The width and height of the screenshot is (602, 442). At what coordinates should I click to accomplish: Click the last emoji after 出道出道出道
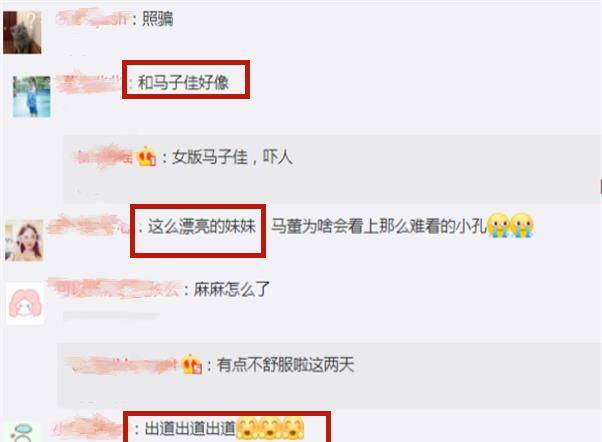tap(293, 429)
